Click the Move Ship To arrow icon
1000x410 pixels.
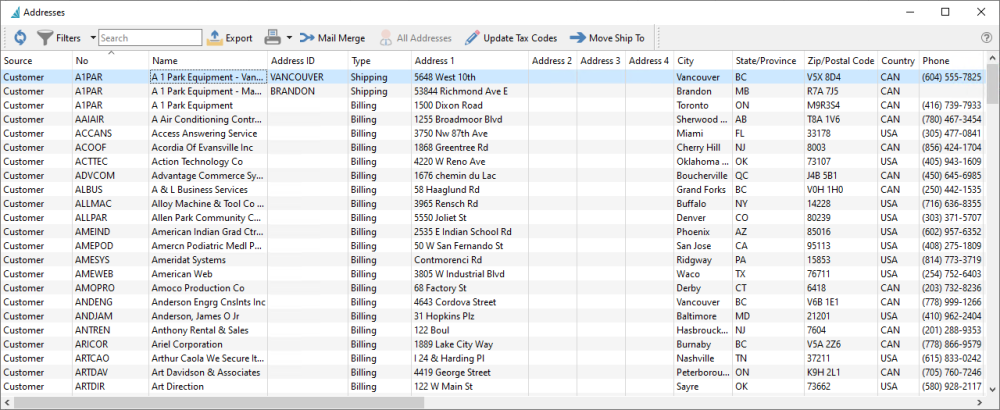click(577, 38)
